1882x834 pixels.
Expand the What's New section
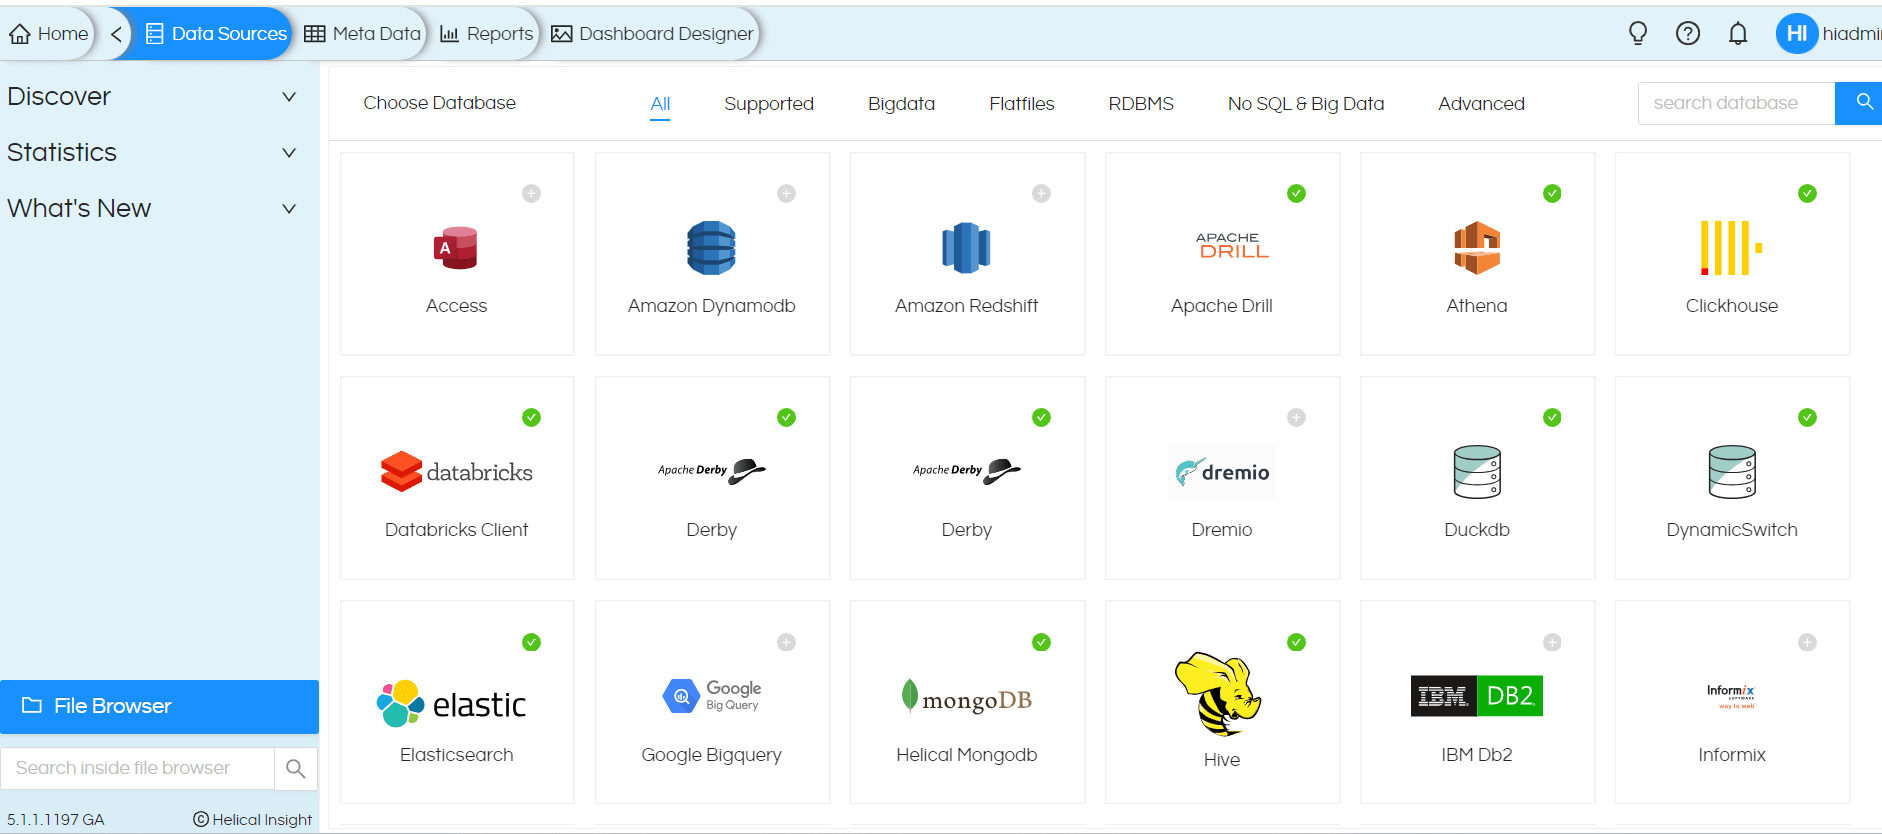[x=152, y=209]
